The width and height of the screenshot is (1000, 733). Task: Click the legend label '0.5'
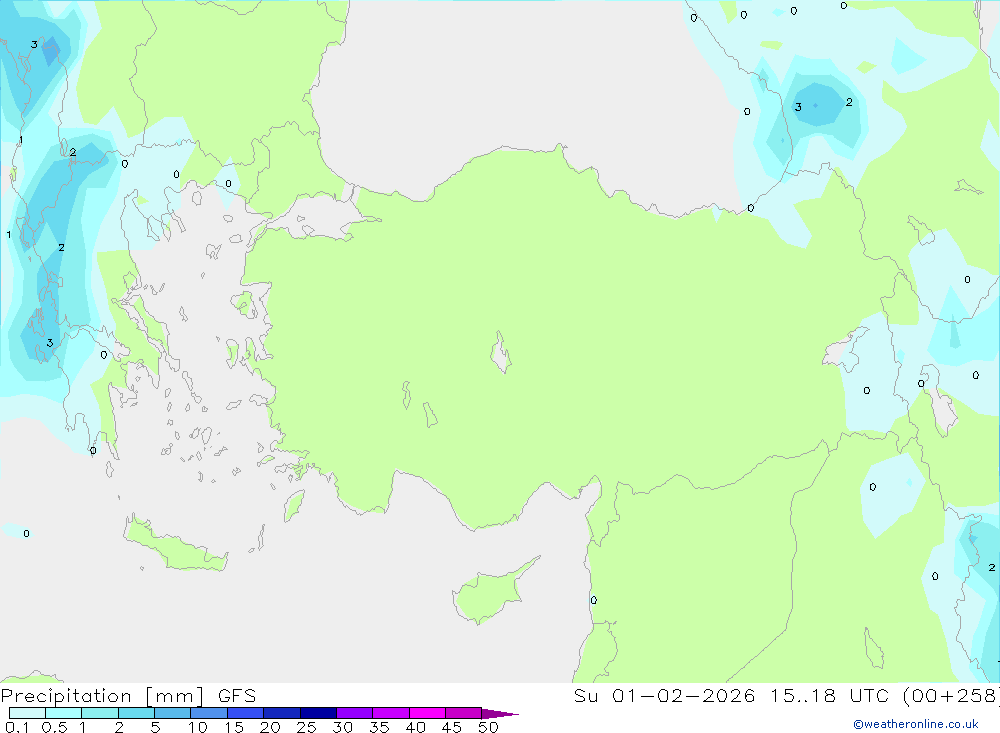coord(54,727)
